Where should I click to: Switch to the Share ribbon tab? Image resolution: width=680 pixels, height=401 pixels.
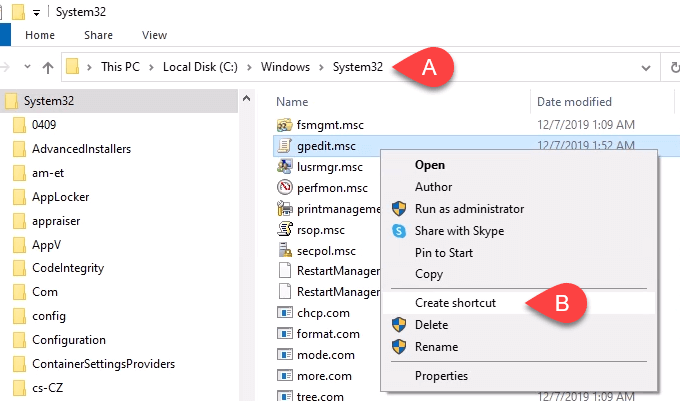click(x=98, y=35)
